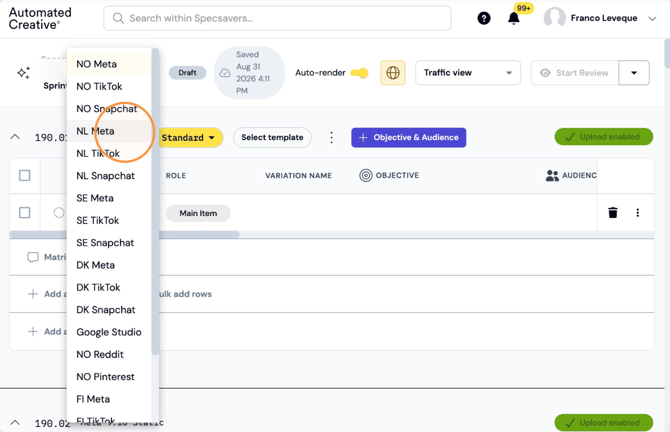Click the globe language icon
670x432 pixels.
tap(393, 73)
